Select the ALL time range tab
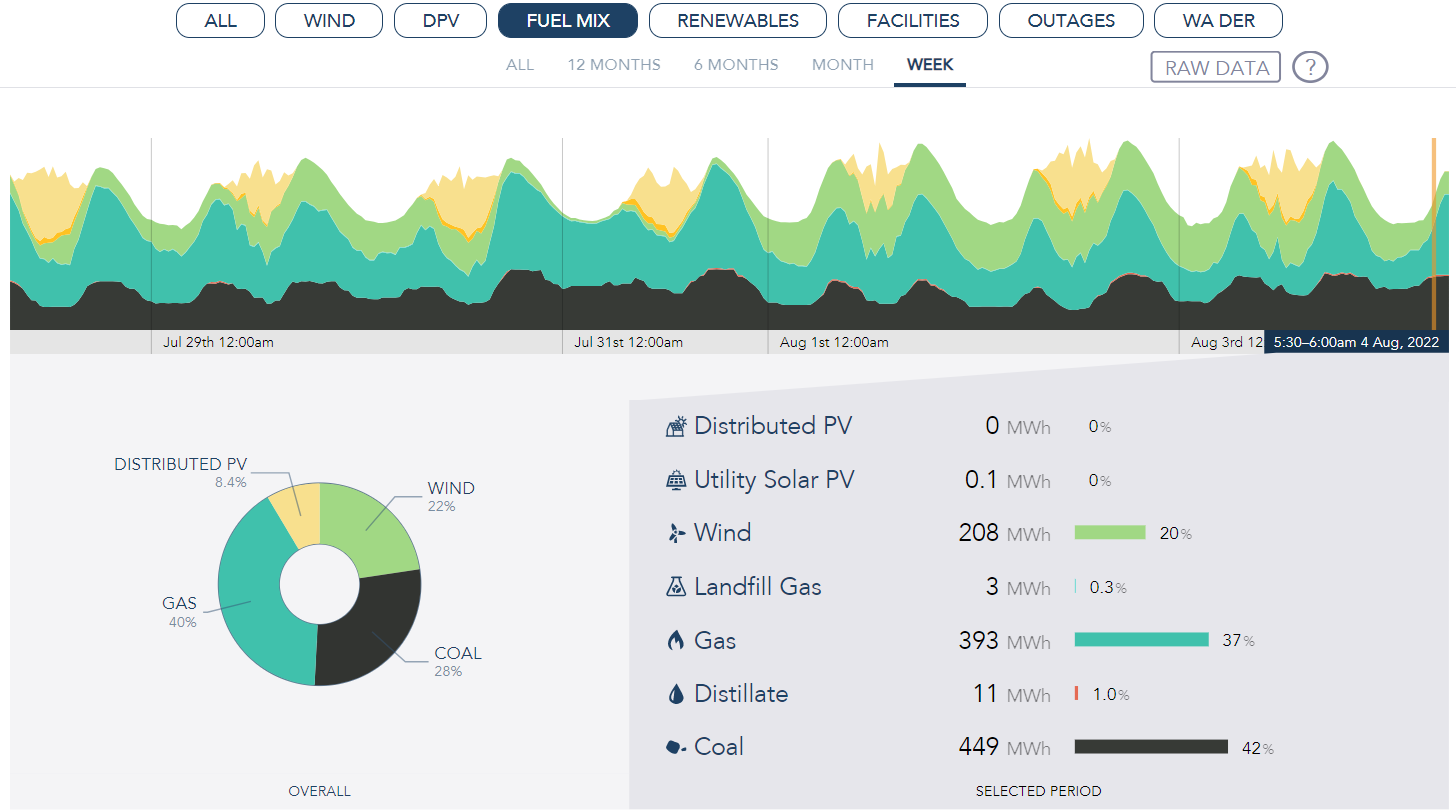 (520, 64)
